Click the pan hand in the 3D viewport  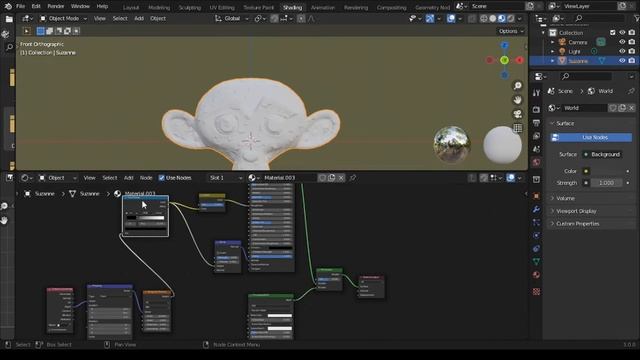pyautogui.click(x=518, y=100)
